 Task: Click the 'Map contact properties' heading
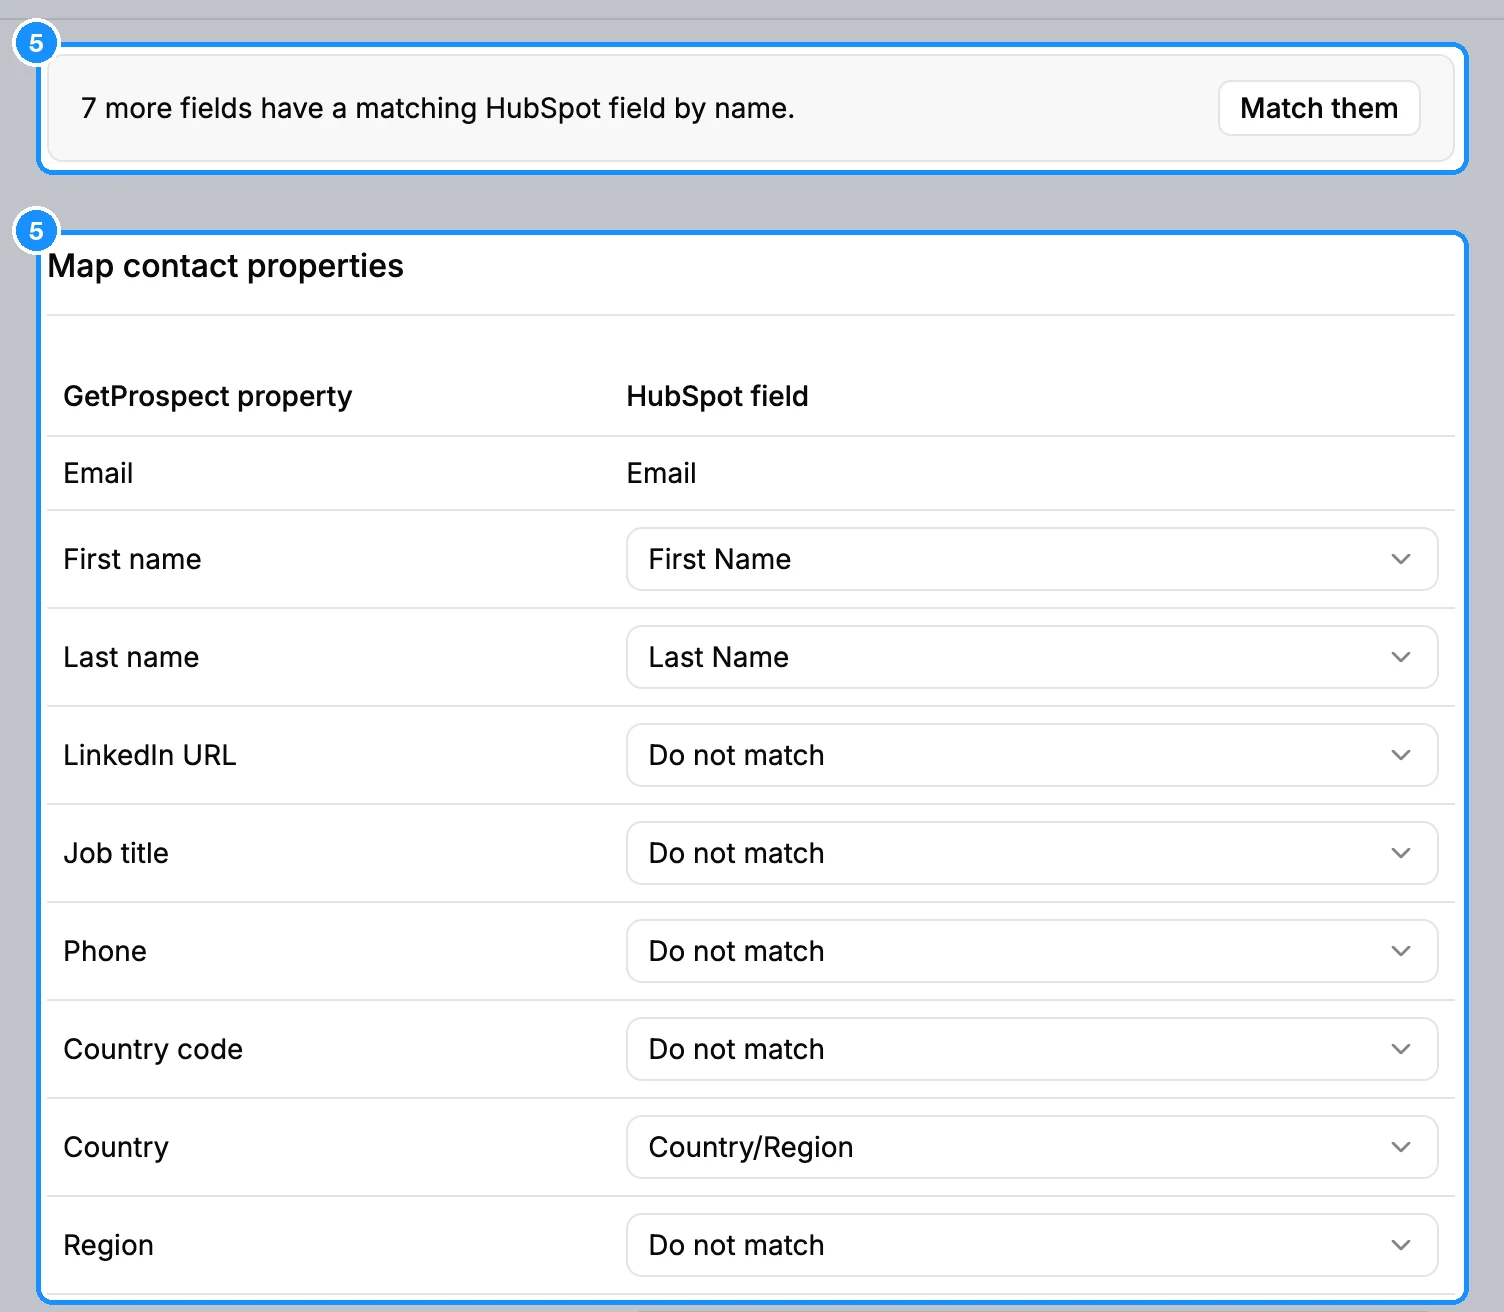[226, 266]
